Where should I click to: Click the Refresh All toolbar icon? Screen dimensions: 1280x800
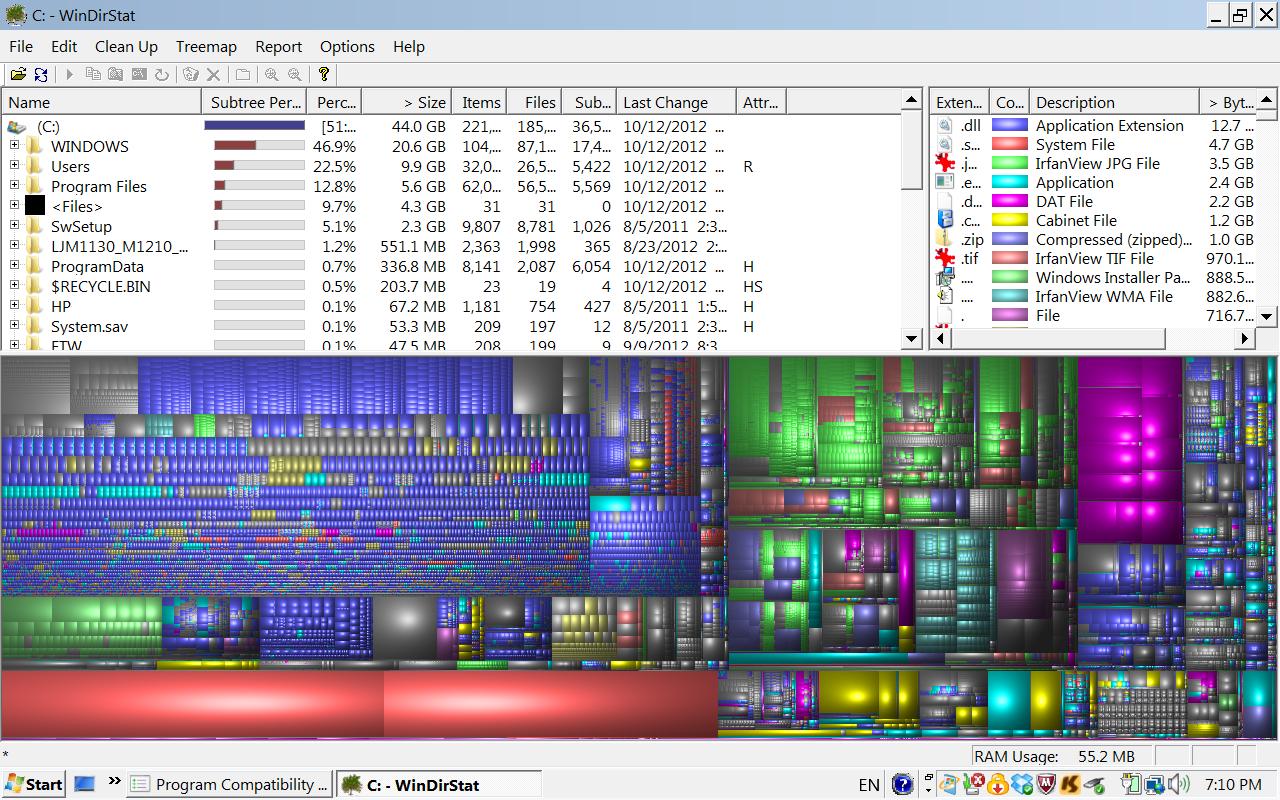[41, 74]
